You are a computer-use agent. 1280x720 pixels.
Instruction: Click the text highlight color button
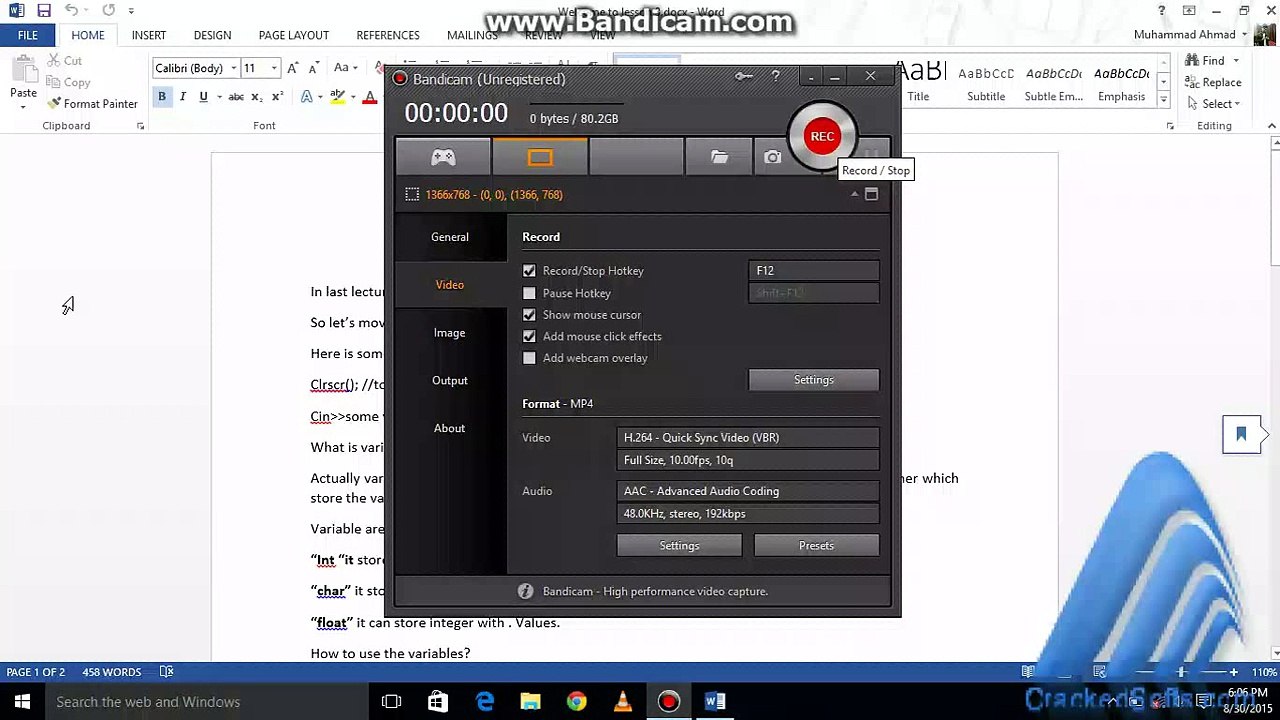coord(337,97)
